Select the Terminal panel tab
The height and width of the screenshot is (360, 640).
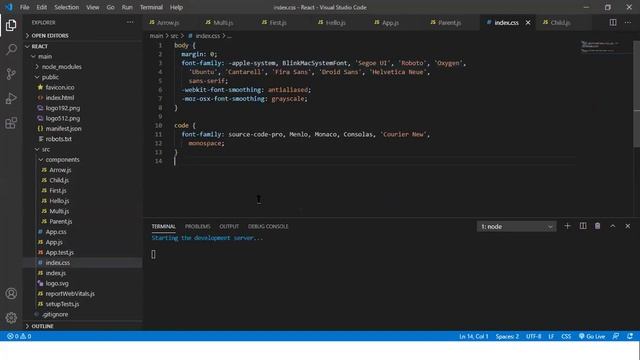tap(163, 226)
